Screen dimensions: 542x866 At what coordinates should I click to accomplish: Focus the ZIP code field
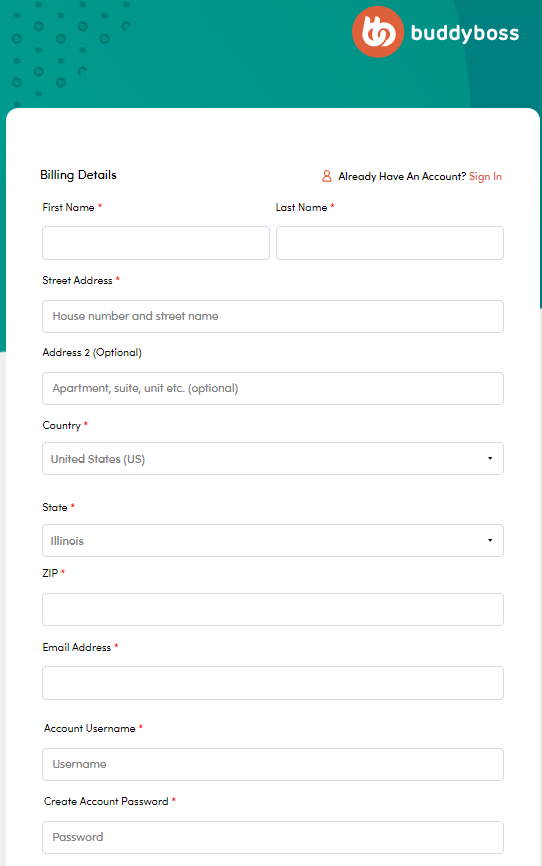273,610
